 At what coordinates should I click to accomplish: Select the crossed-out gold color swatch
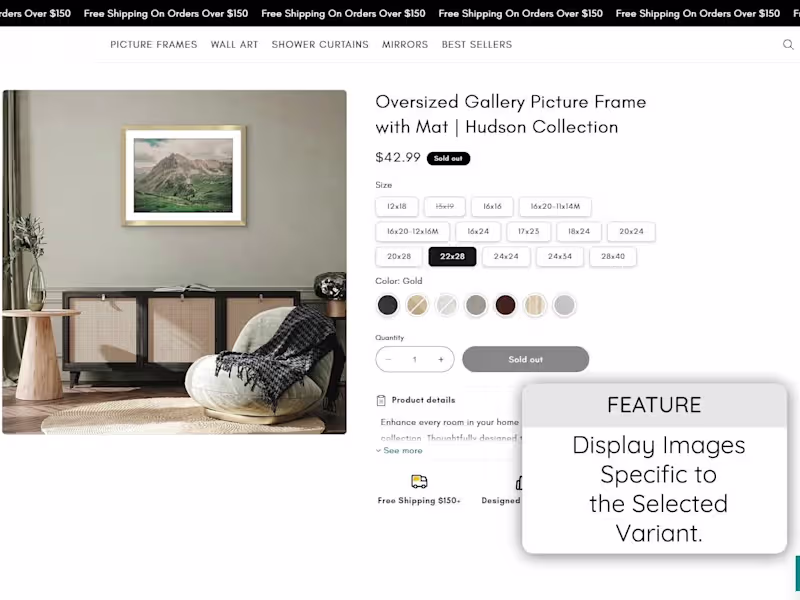click(x=417, y=305)
